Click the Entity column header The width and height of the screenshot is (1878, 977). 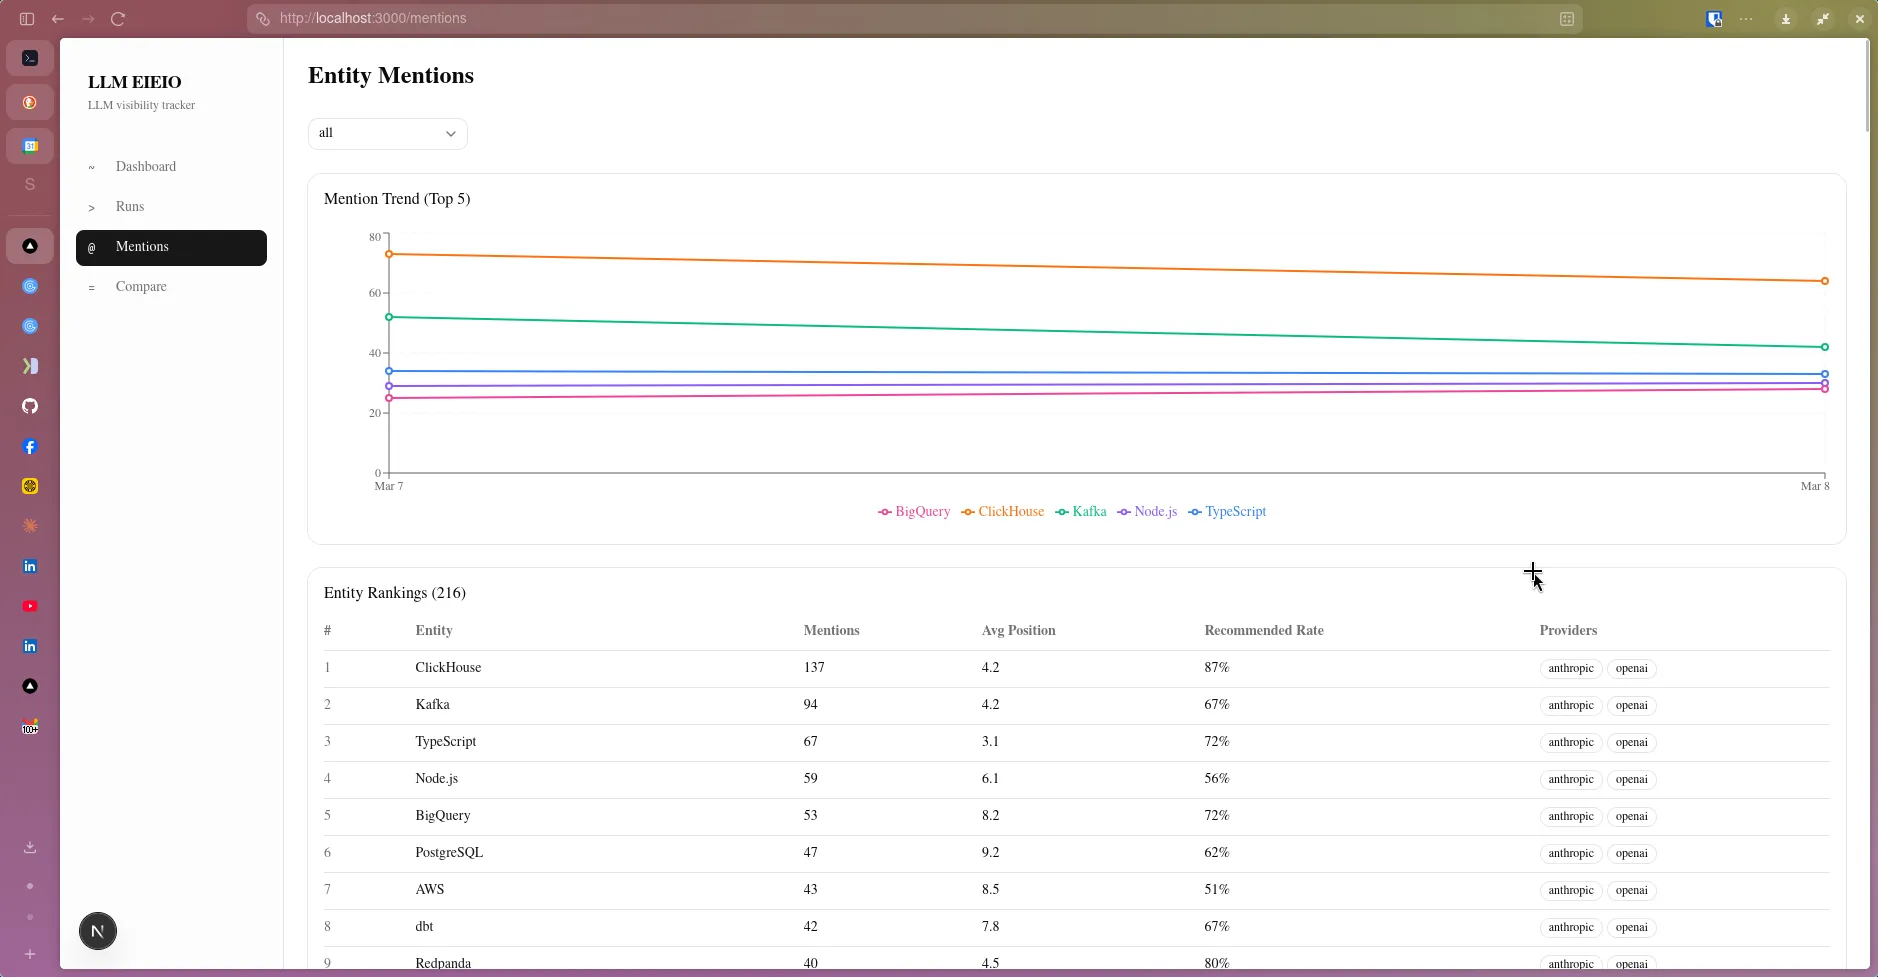click(x=433, y=631)
